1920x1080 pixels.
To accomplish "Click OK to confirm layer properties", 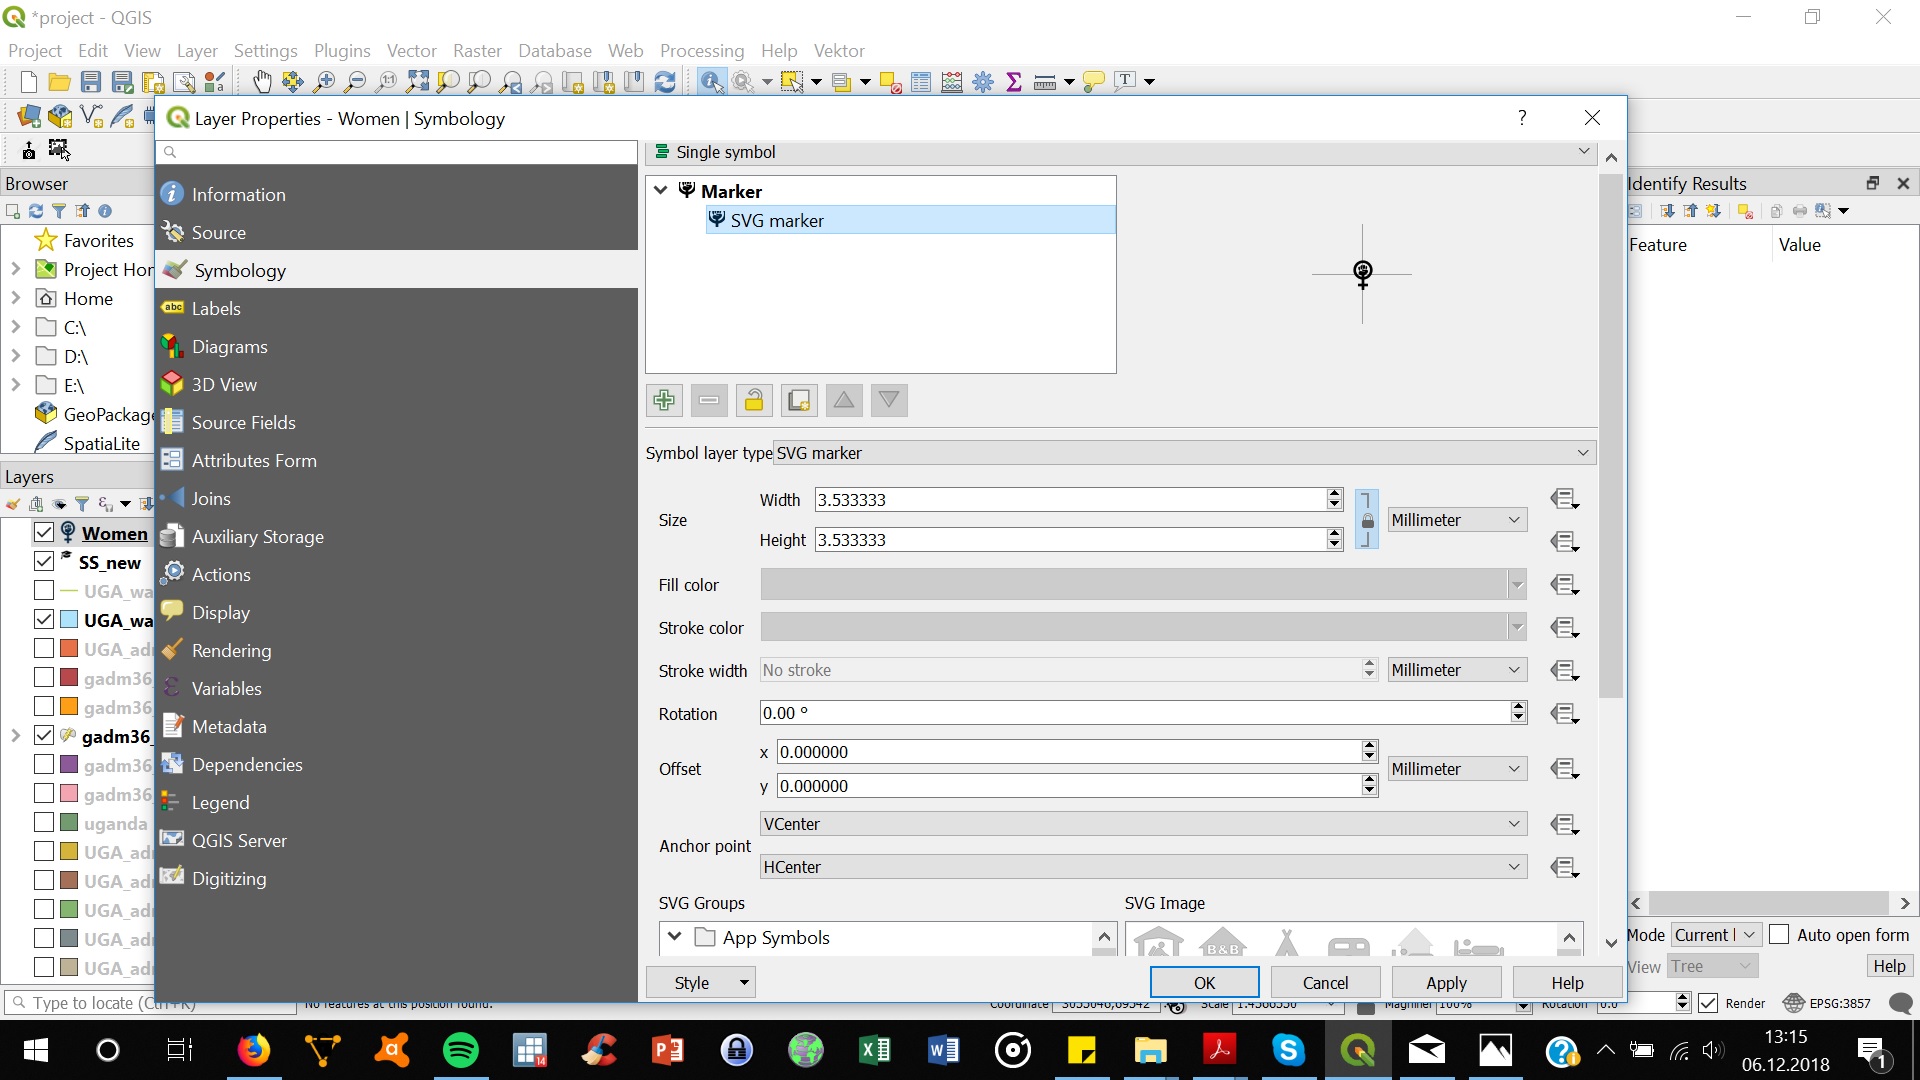I will click(x=1204, y=983).
